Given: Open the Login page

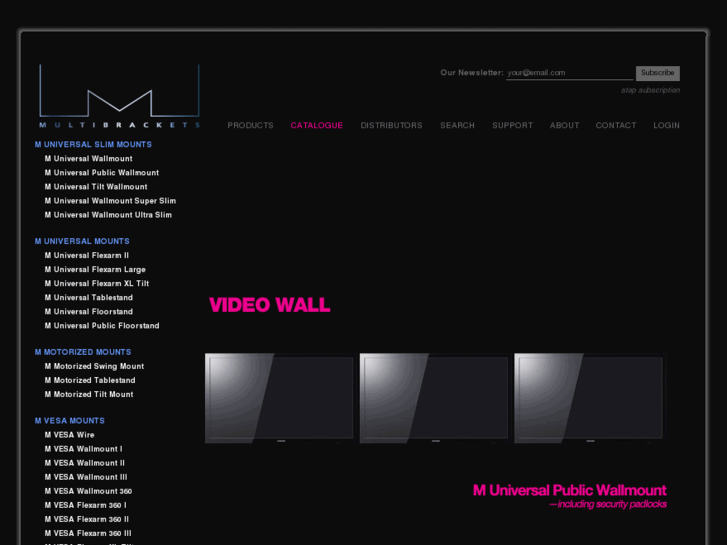Looking at the screenshot, I should [x=666, y=126].
